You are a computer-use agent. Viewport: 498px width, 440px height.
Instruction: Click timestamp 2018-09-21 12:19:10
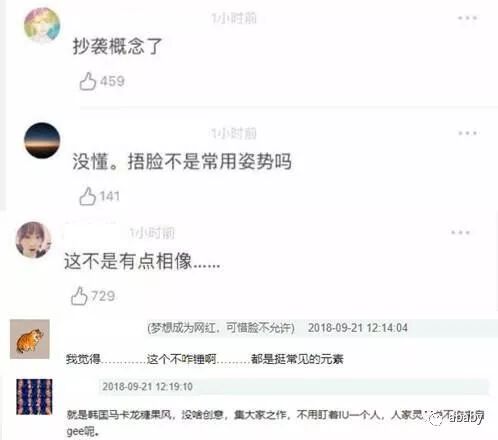click(x=147, y=387)
